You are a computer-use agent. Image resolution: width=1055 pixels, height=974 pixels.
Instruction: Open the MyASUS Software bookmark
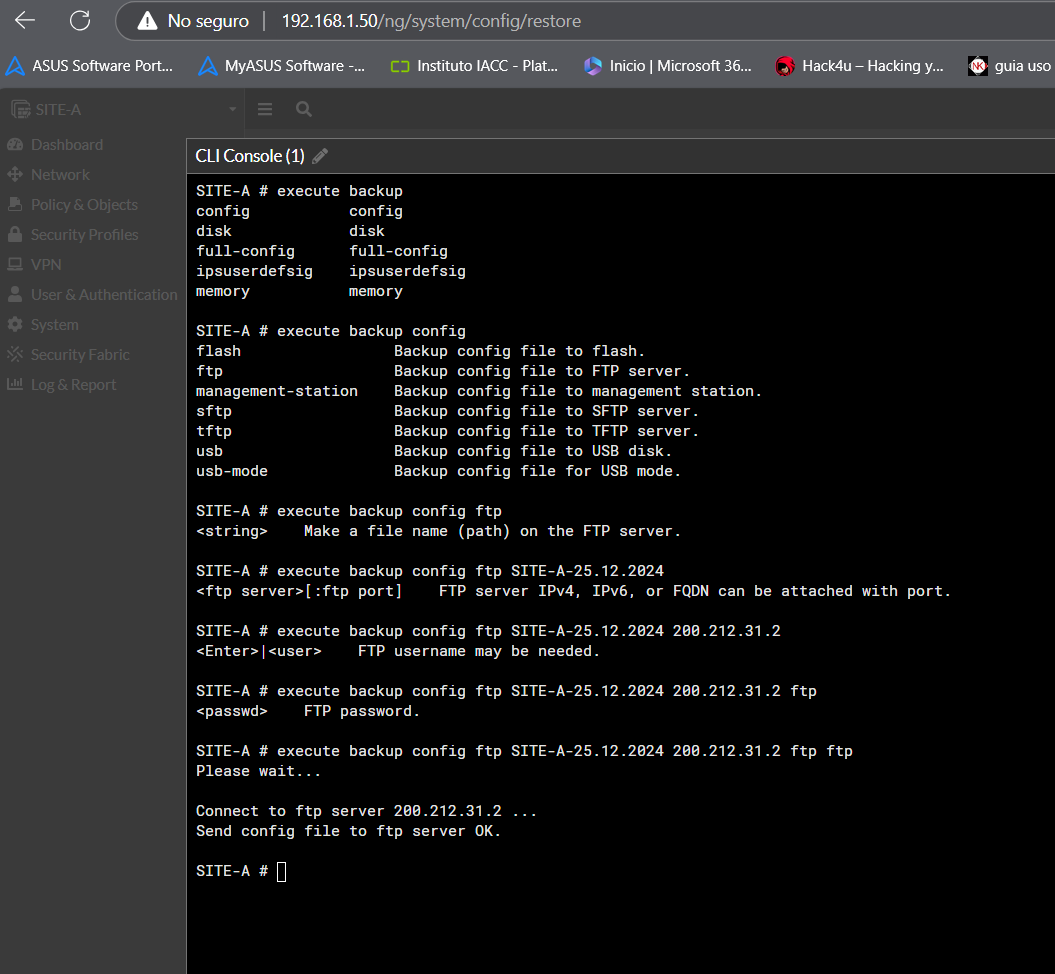(282, 66)
